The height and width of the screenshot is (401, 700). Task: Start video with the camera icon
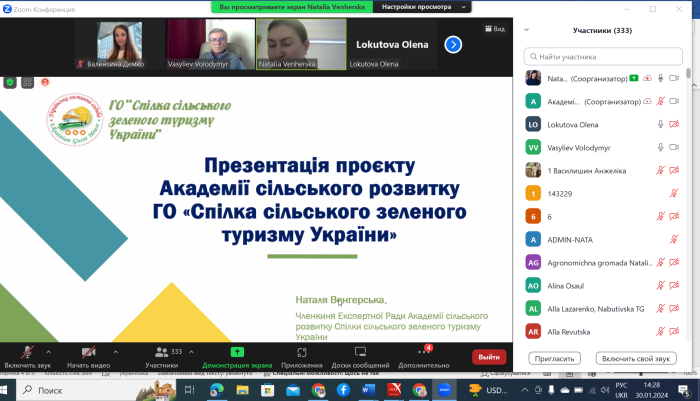[88, 352]
